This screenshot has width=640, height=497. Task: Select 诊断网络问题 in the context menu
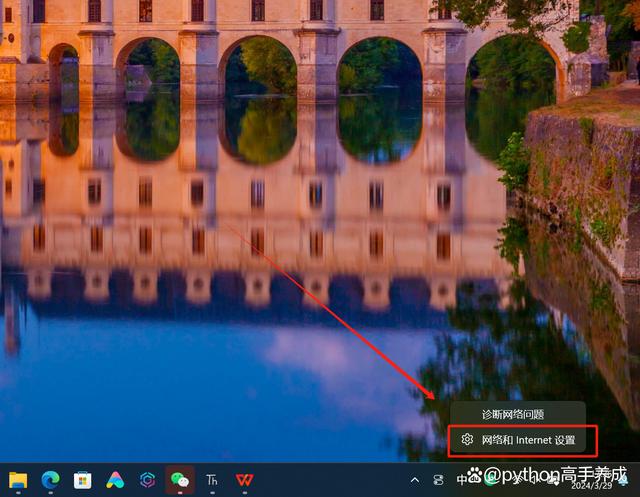click(513, 414)
